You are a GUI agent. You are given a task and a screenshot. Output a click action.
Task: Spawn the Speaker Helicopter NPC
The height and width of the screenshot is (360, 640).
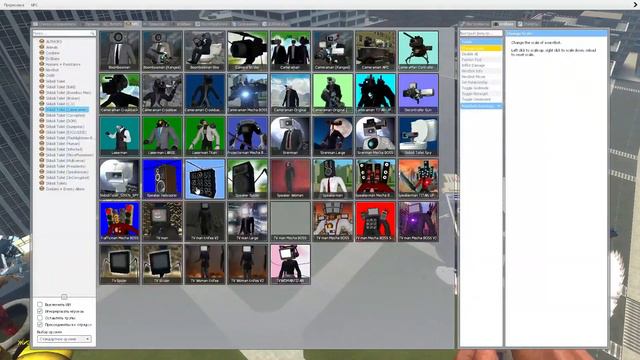(x=162, y=179)
